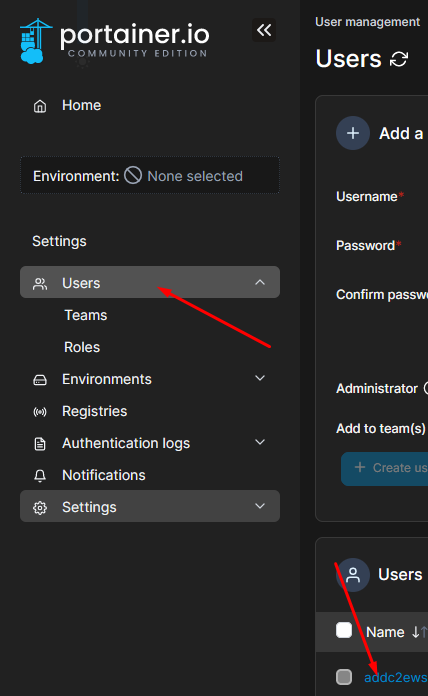Expand the Settings menu chevron
This screenshot has width=428, height=696.
tap(260, 506)
